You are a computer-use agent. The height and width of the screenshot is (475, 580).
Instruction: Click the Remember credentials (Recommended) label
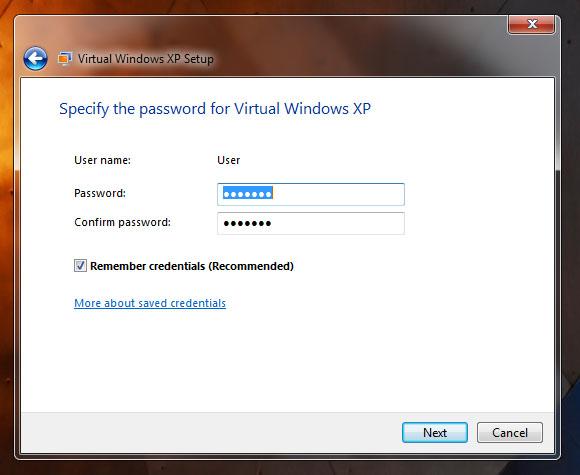click(x=192, y=266)
